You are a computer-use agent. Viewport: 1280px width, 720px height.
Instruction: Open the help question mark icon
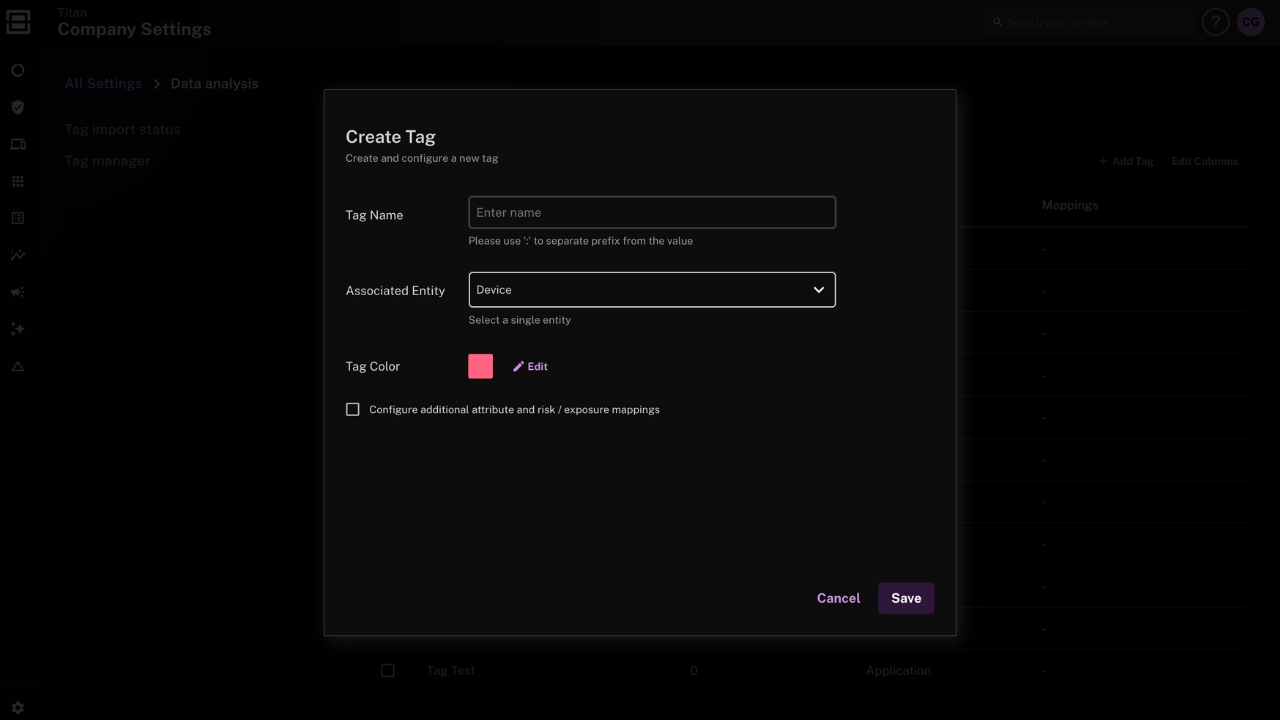pyautogui.click(x=1215, y=22)
